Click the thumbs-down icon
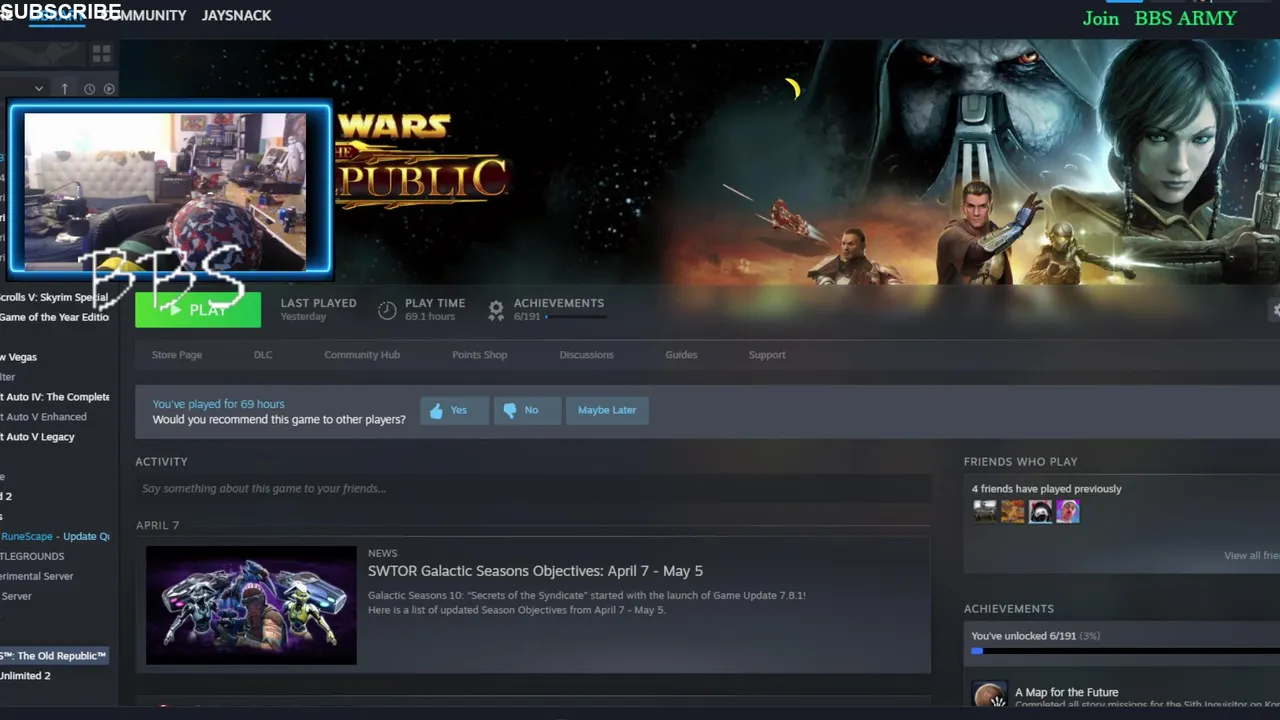 pos(510,410)
